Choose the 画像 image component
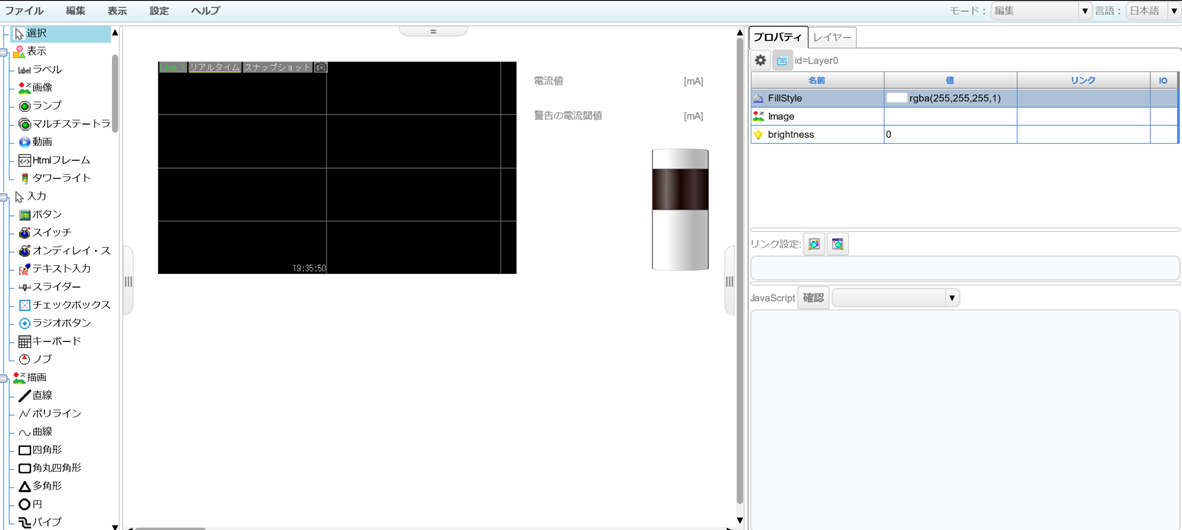The height and width of the screenshot is (530, 1182). pyautogui.click(x=35, y=87)
